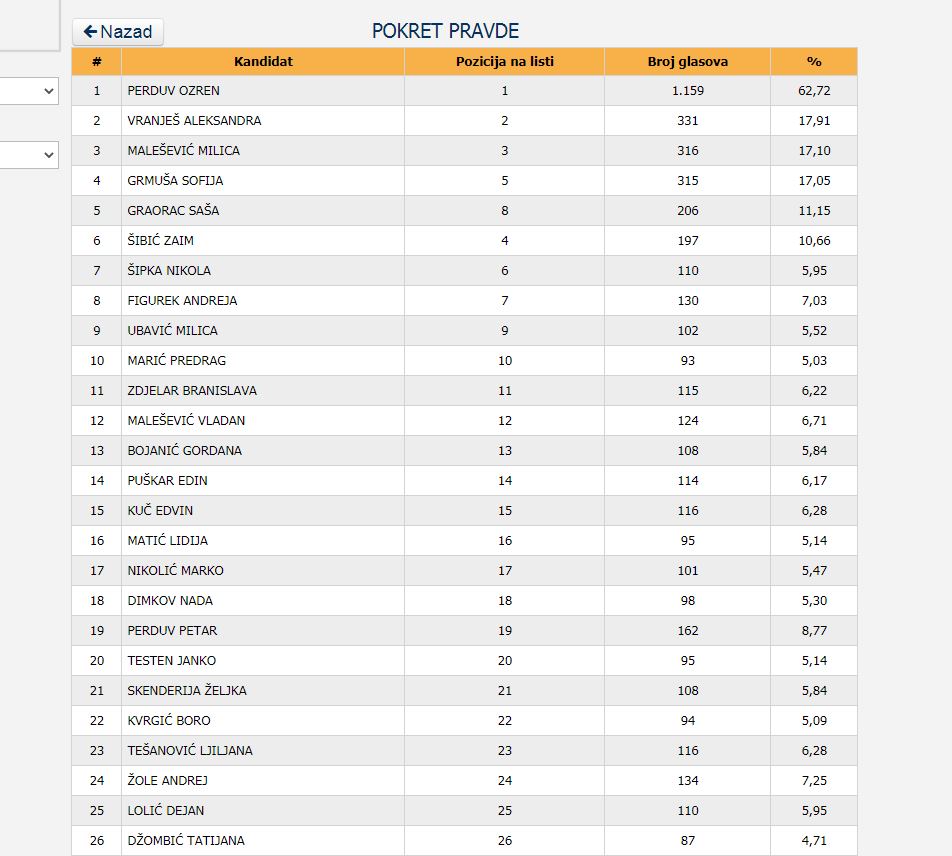Click candidate DŽOMBIĆ TATIJANA
The width and height of the screenshot is (952, 856).
[186, 841]
